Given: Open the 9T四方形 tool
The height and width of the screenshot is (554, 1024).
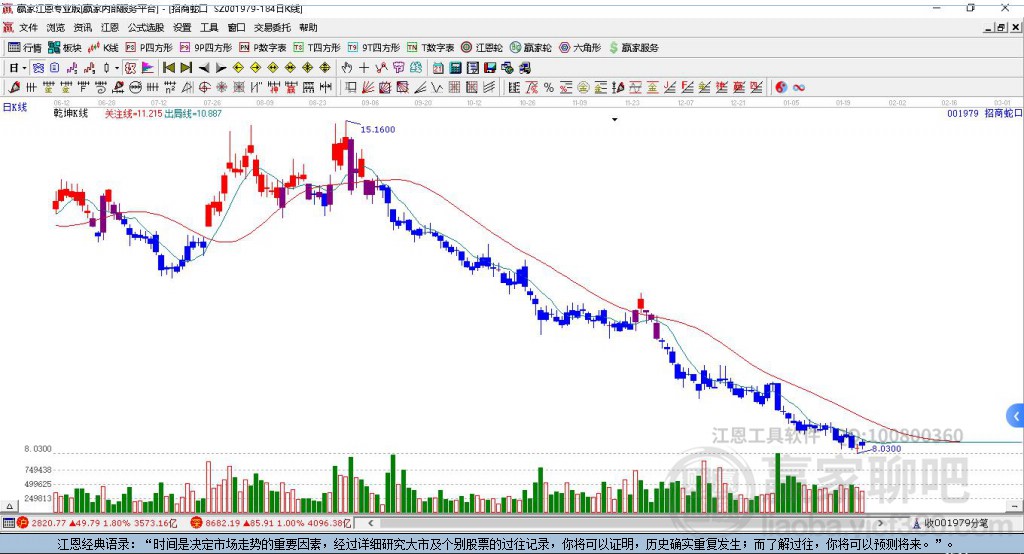Looking at the screenshot, I should pos(374,48).
